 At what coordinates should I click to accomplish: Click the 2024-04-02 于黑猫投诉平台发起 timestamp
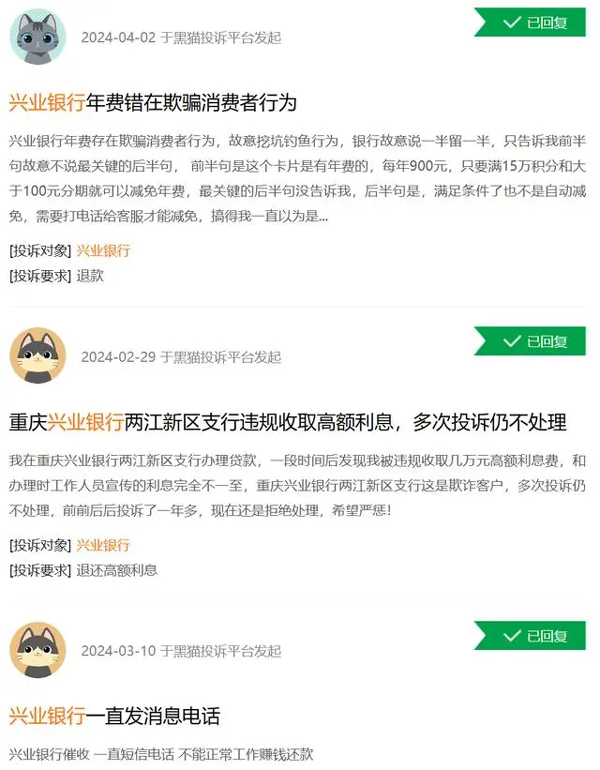click(181, 37)
